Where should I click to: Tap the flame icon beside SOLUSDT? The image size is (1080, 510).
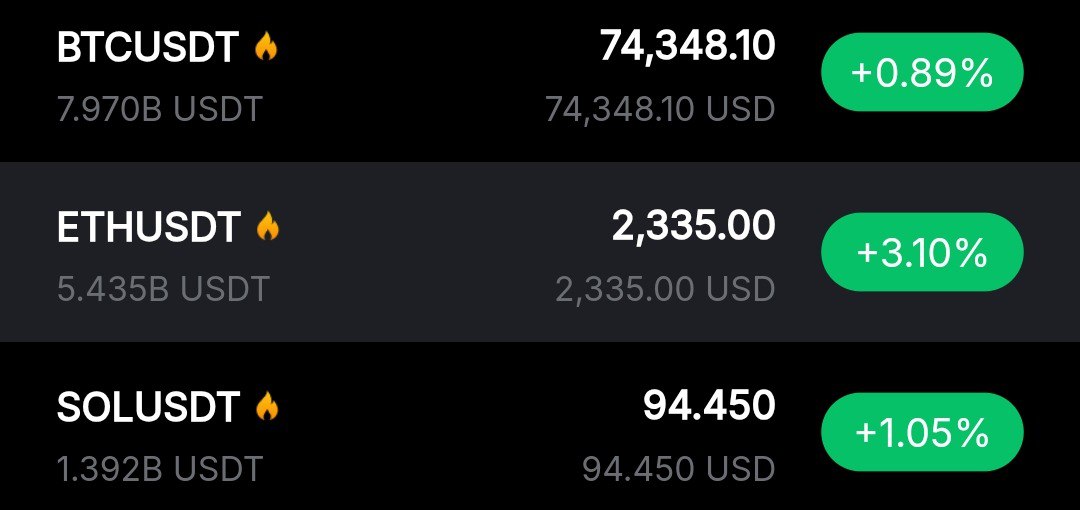(266, 406)
